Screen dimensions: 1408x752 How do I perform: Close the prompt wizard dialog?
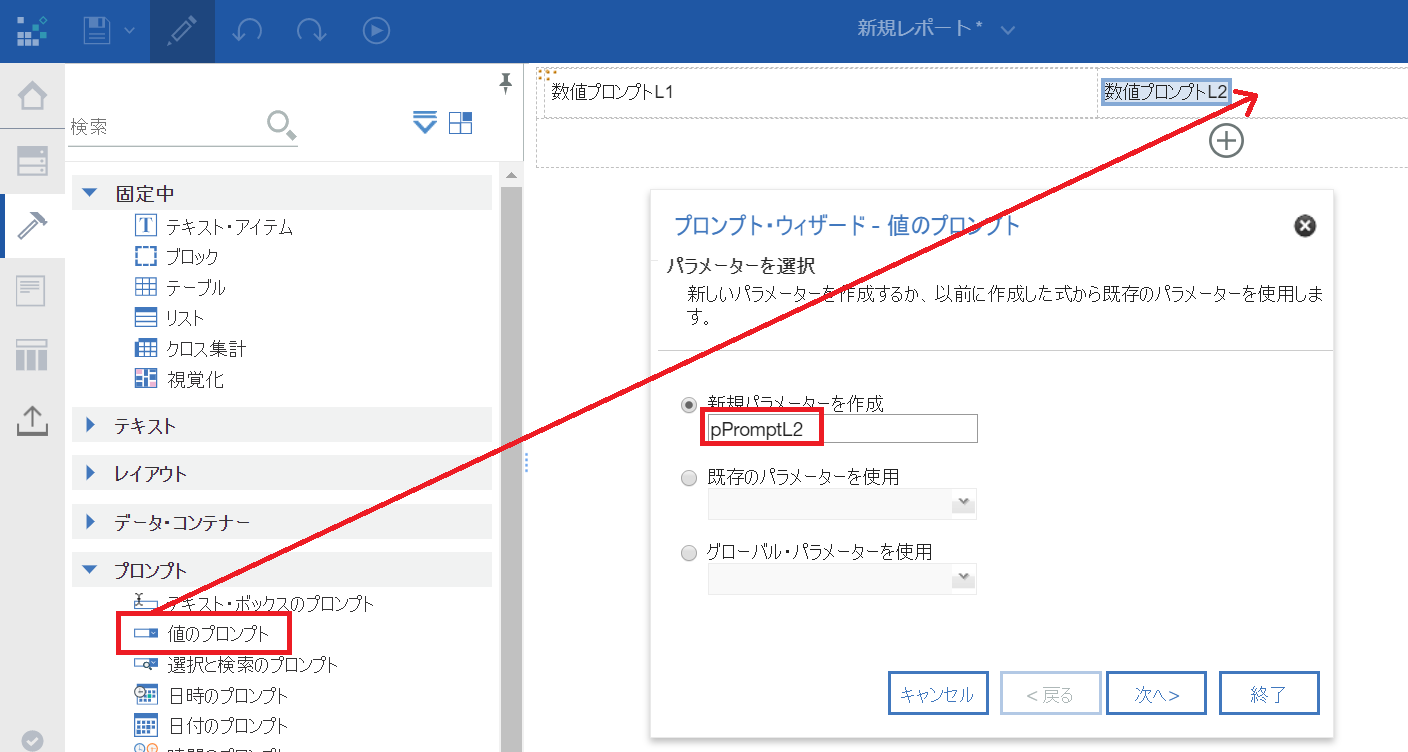click(1304, 226)
